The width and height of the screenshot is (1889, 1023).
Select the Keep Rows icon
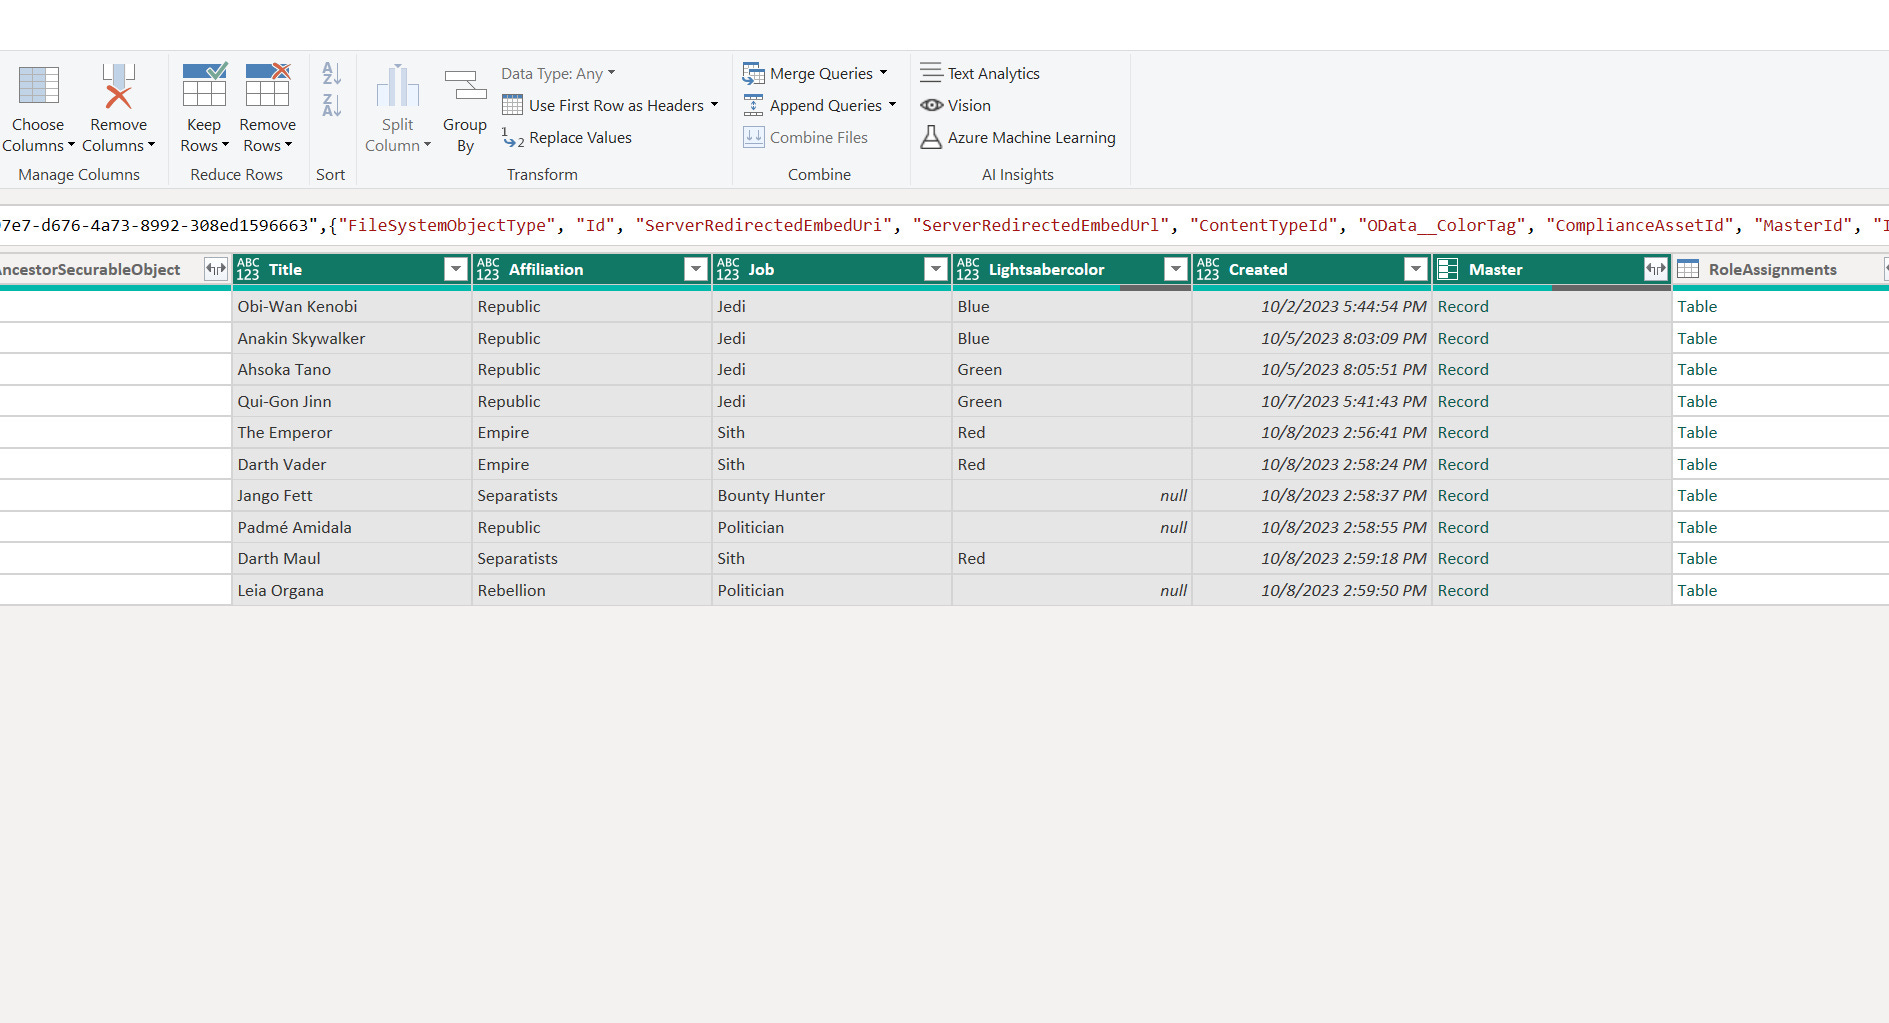[x=204, y=85]
